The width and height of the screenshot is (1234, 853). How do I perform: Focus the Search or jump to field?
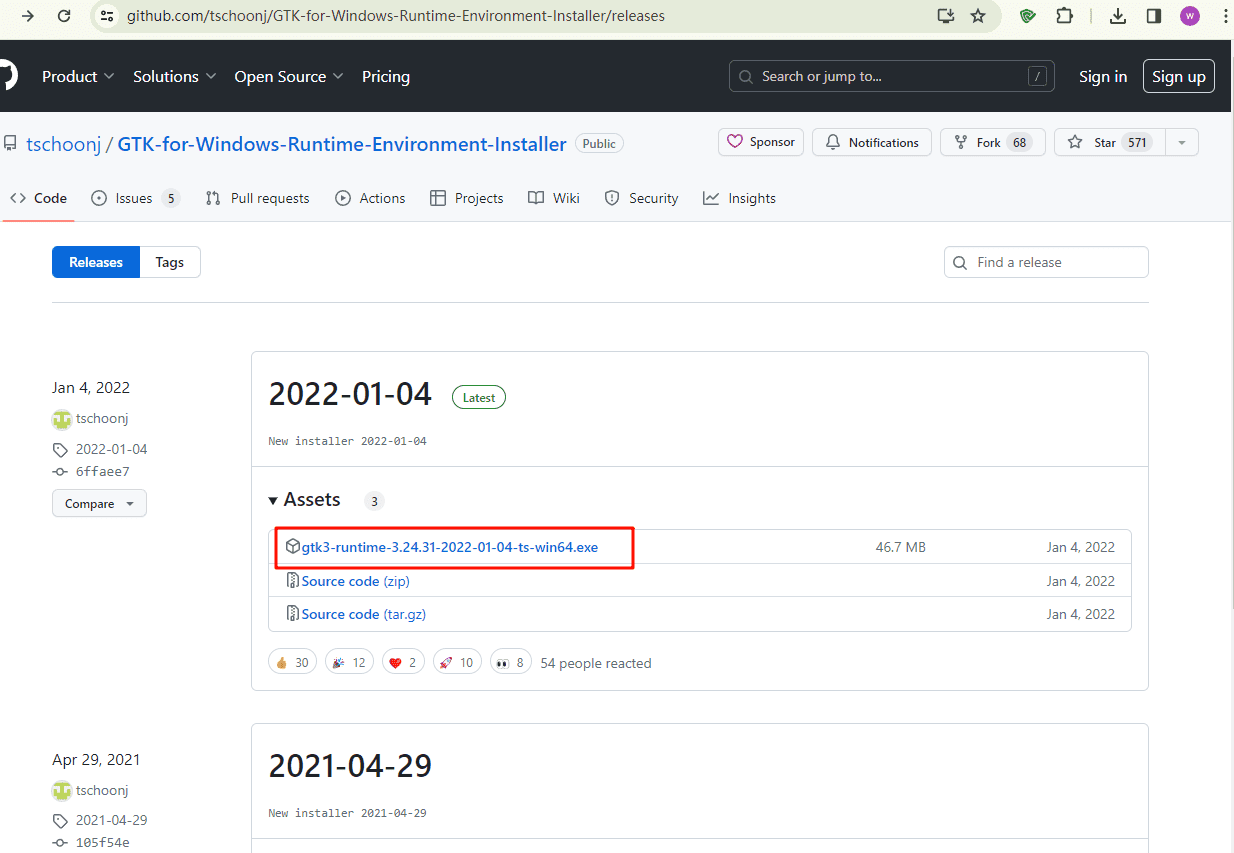(x=892, y=76)
